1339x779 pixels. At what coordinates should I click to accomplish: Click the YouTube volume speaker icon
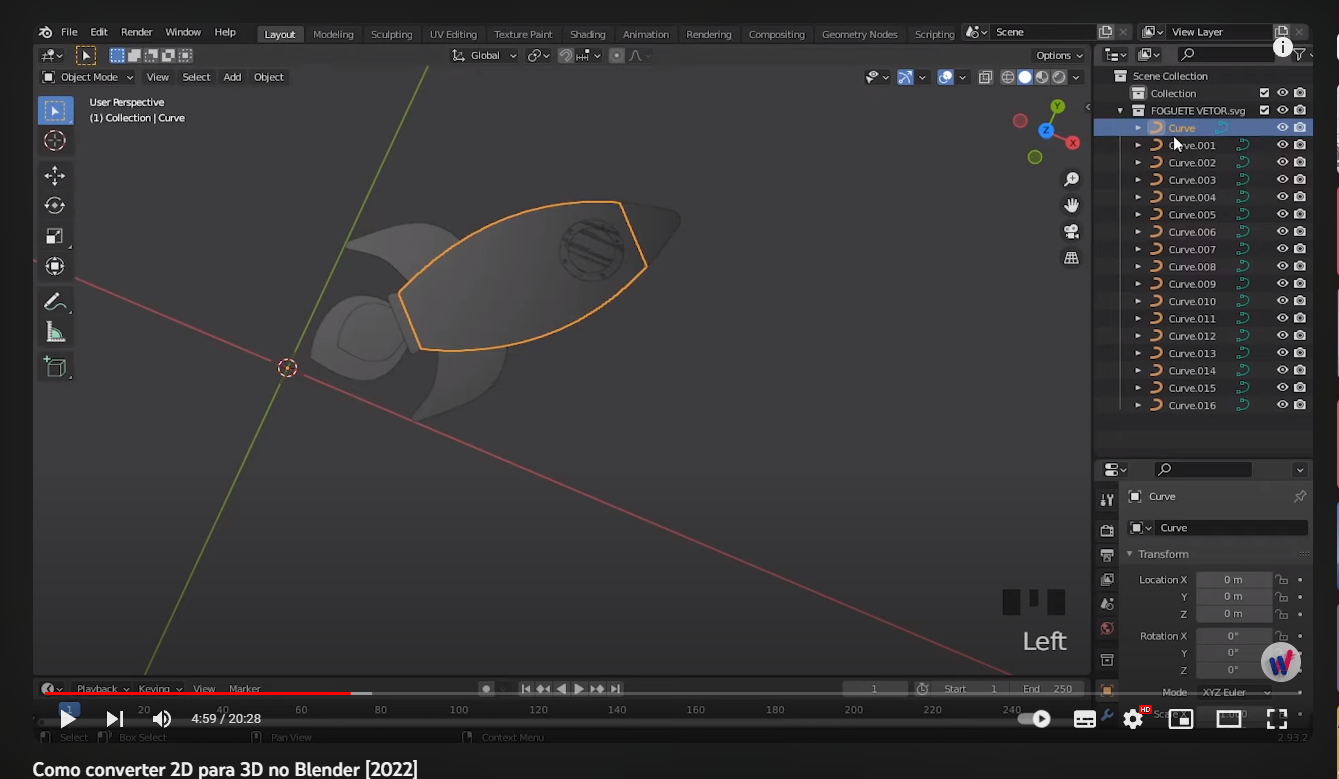[x=161, y=718]
